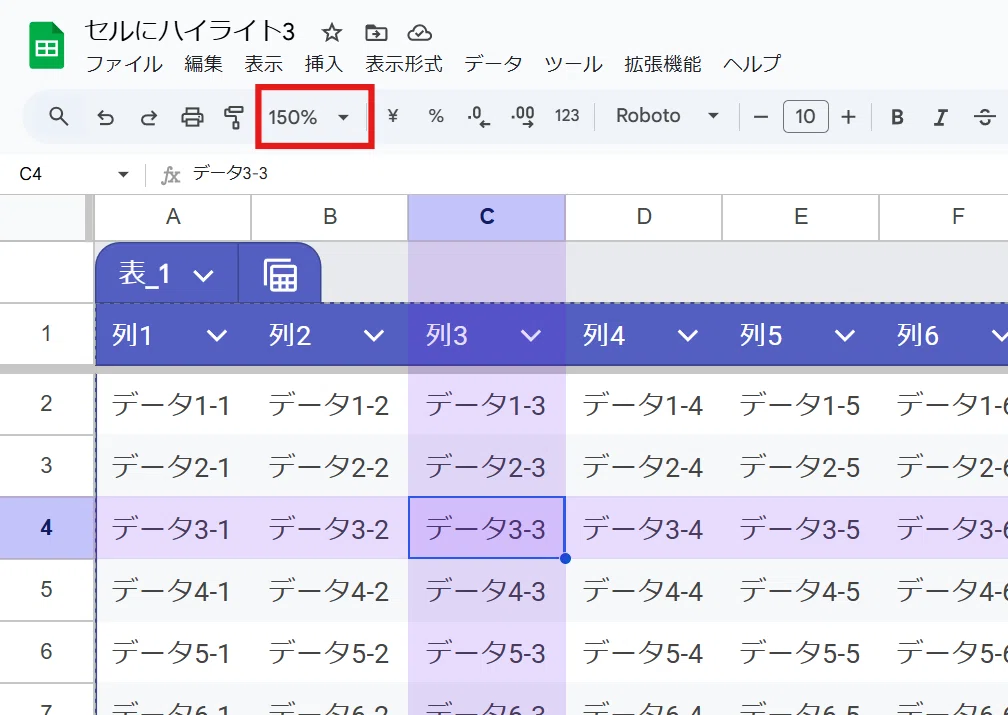Check cloud save status icon
The image size is (1008, 715).
[419, 32]
